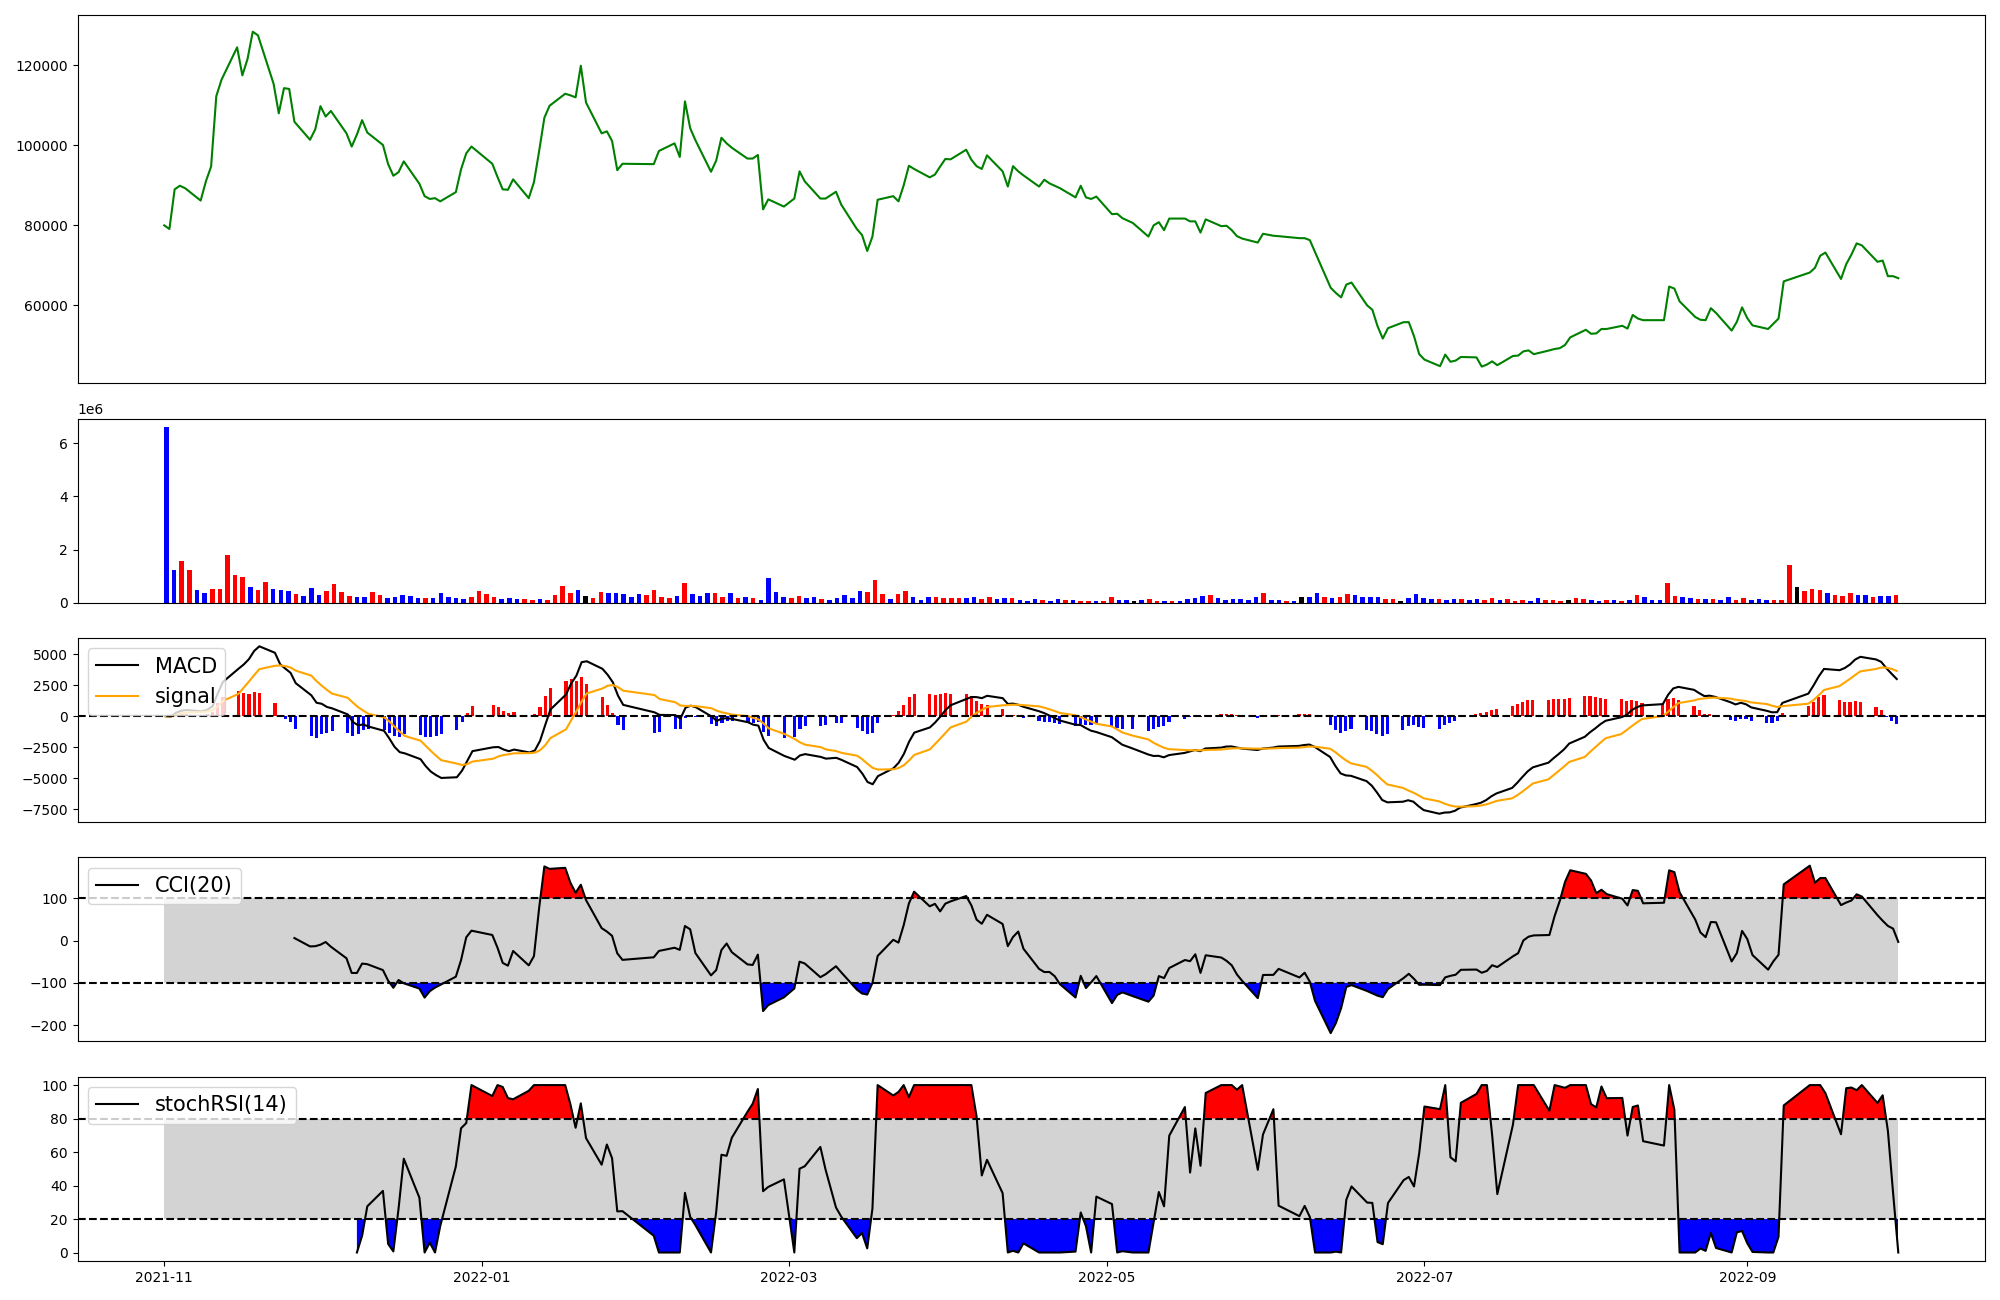Click the 2022-07 date axis label
Screen dimensions: 2000x1300
tap(1424, 1277)
